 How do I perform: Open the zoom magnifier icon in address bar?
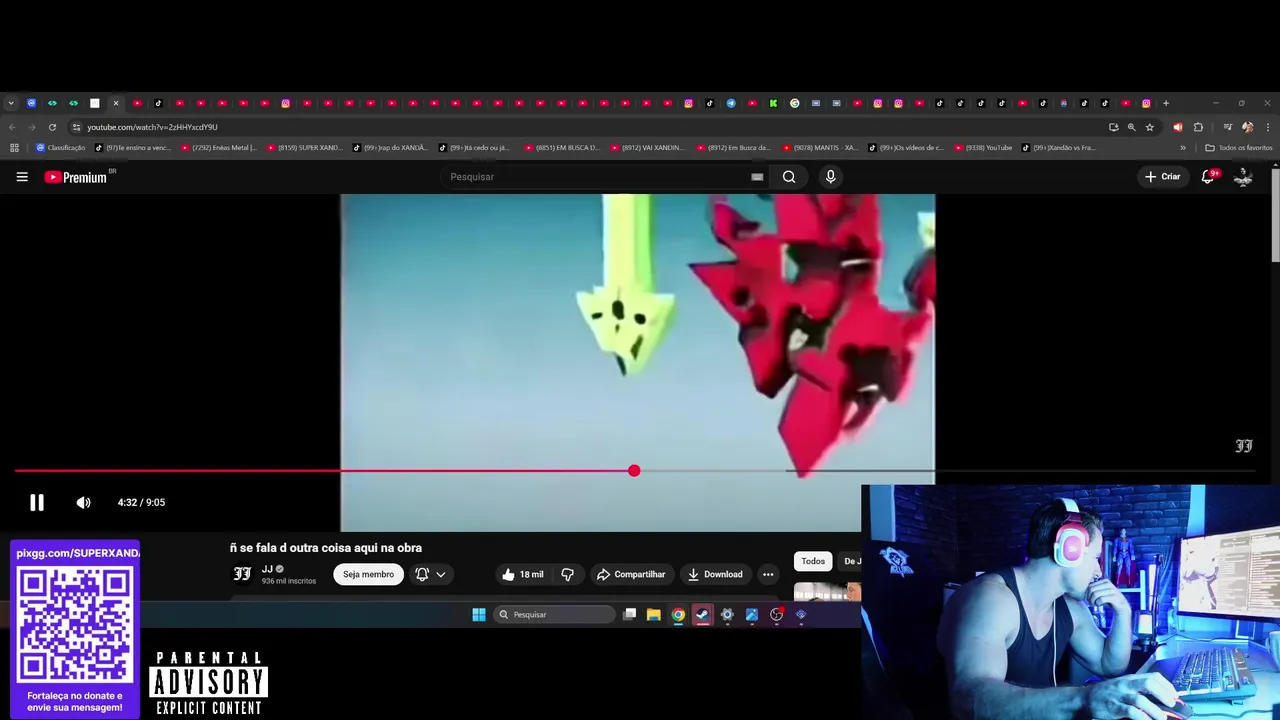click(x=1131, y=127)
